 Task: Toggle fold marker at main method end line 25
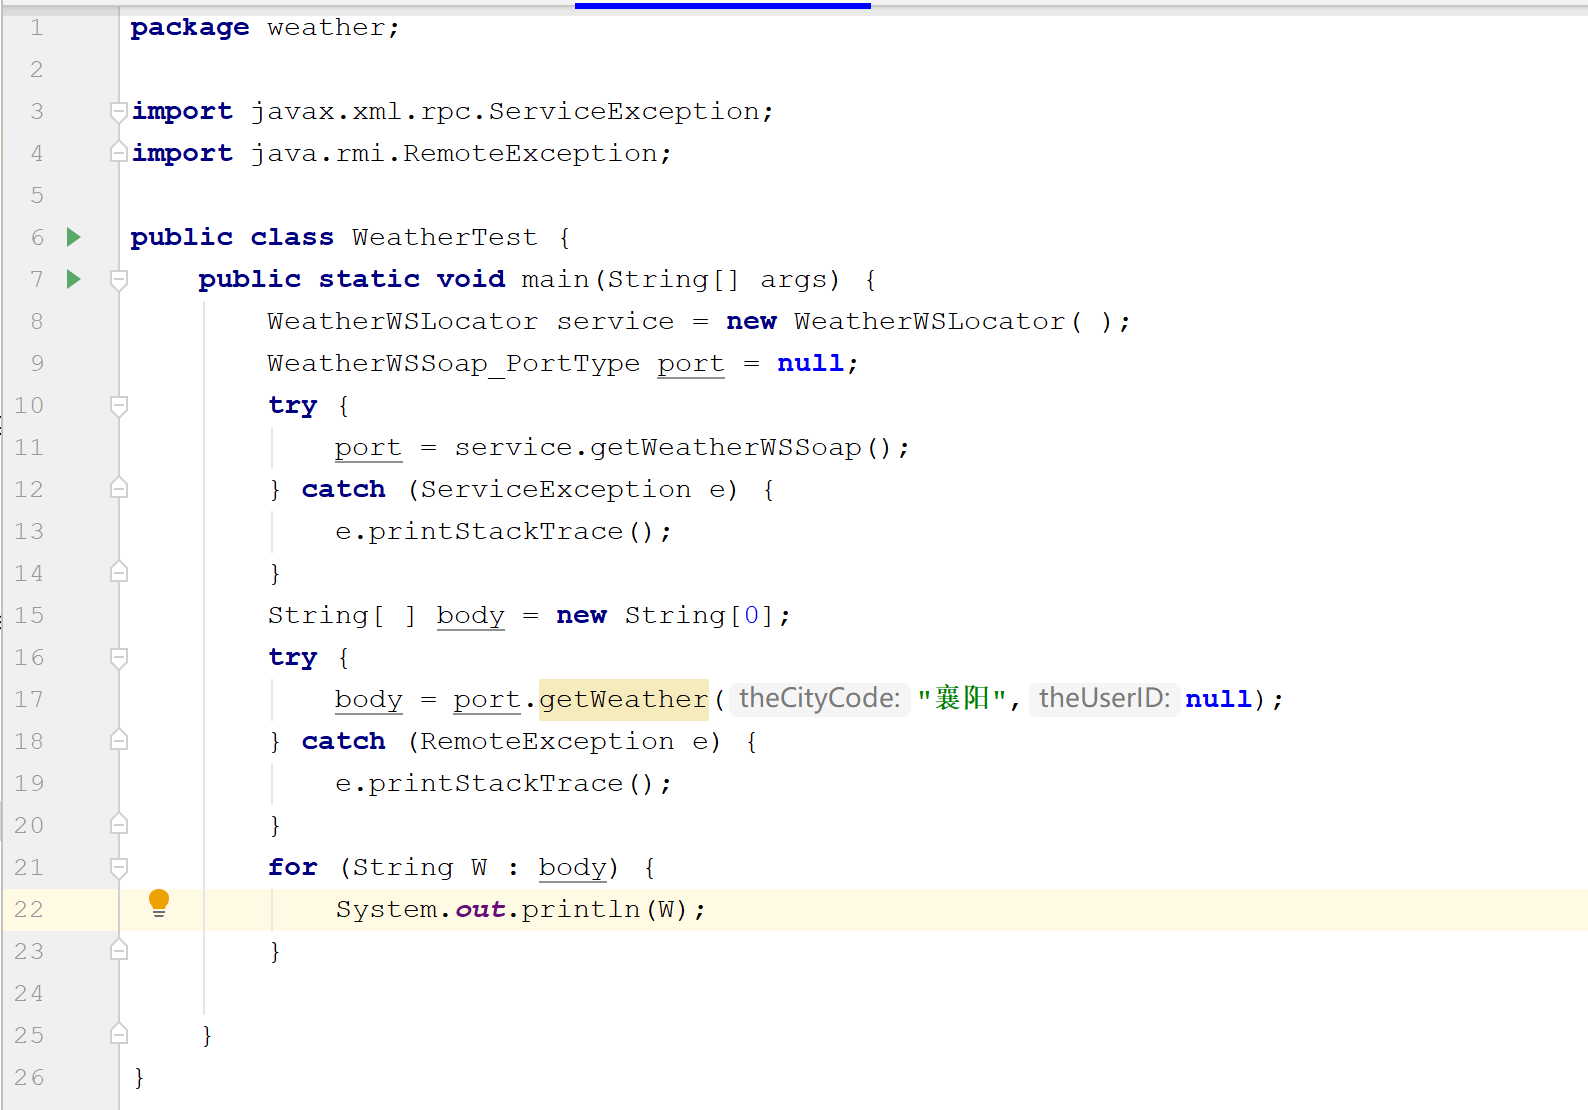tap(119, 1034)
